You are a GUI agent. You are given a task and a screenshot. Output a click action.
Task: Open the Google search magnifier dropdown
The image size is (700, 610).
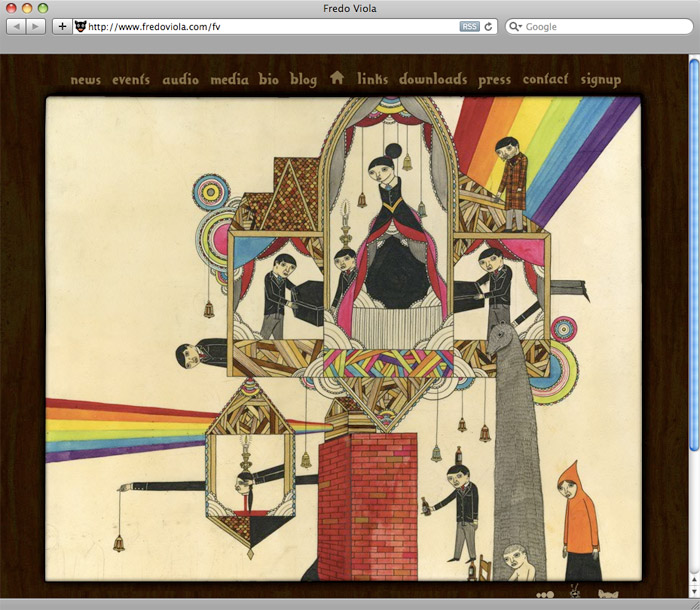pyautogui.click(x=516, y=26)
